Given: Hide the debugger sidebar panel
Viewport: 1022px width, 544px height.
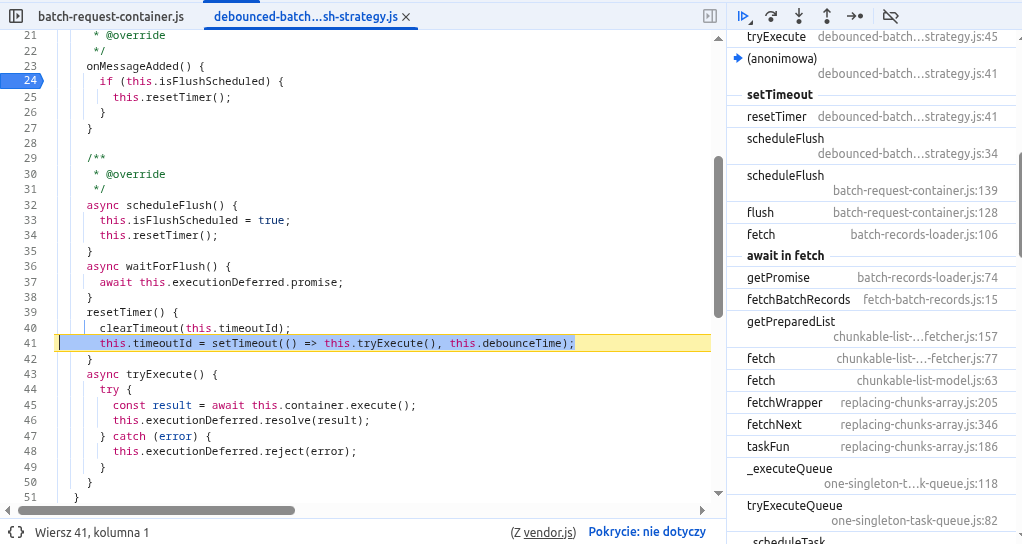Looking at the screenshot, I should 709,17.
